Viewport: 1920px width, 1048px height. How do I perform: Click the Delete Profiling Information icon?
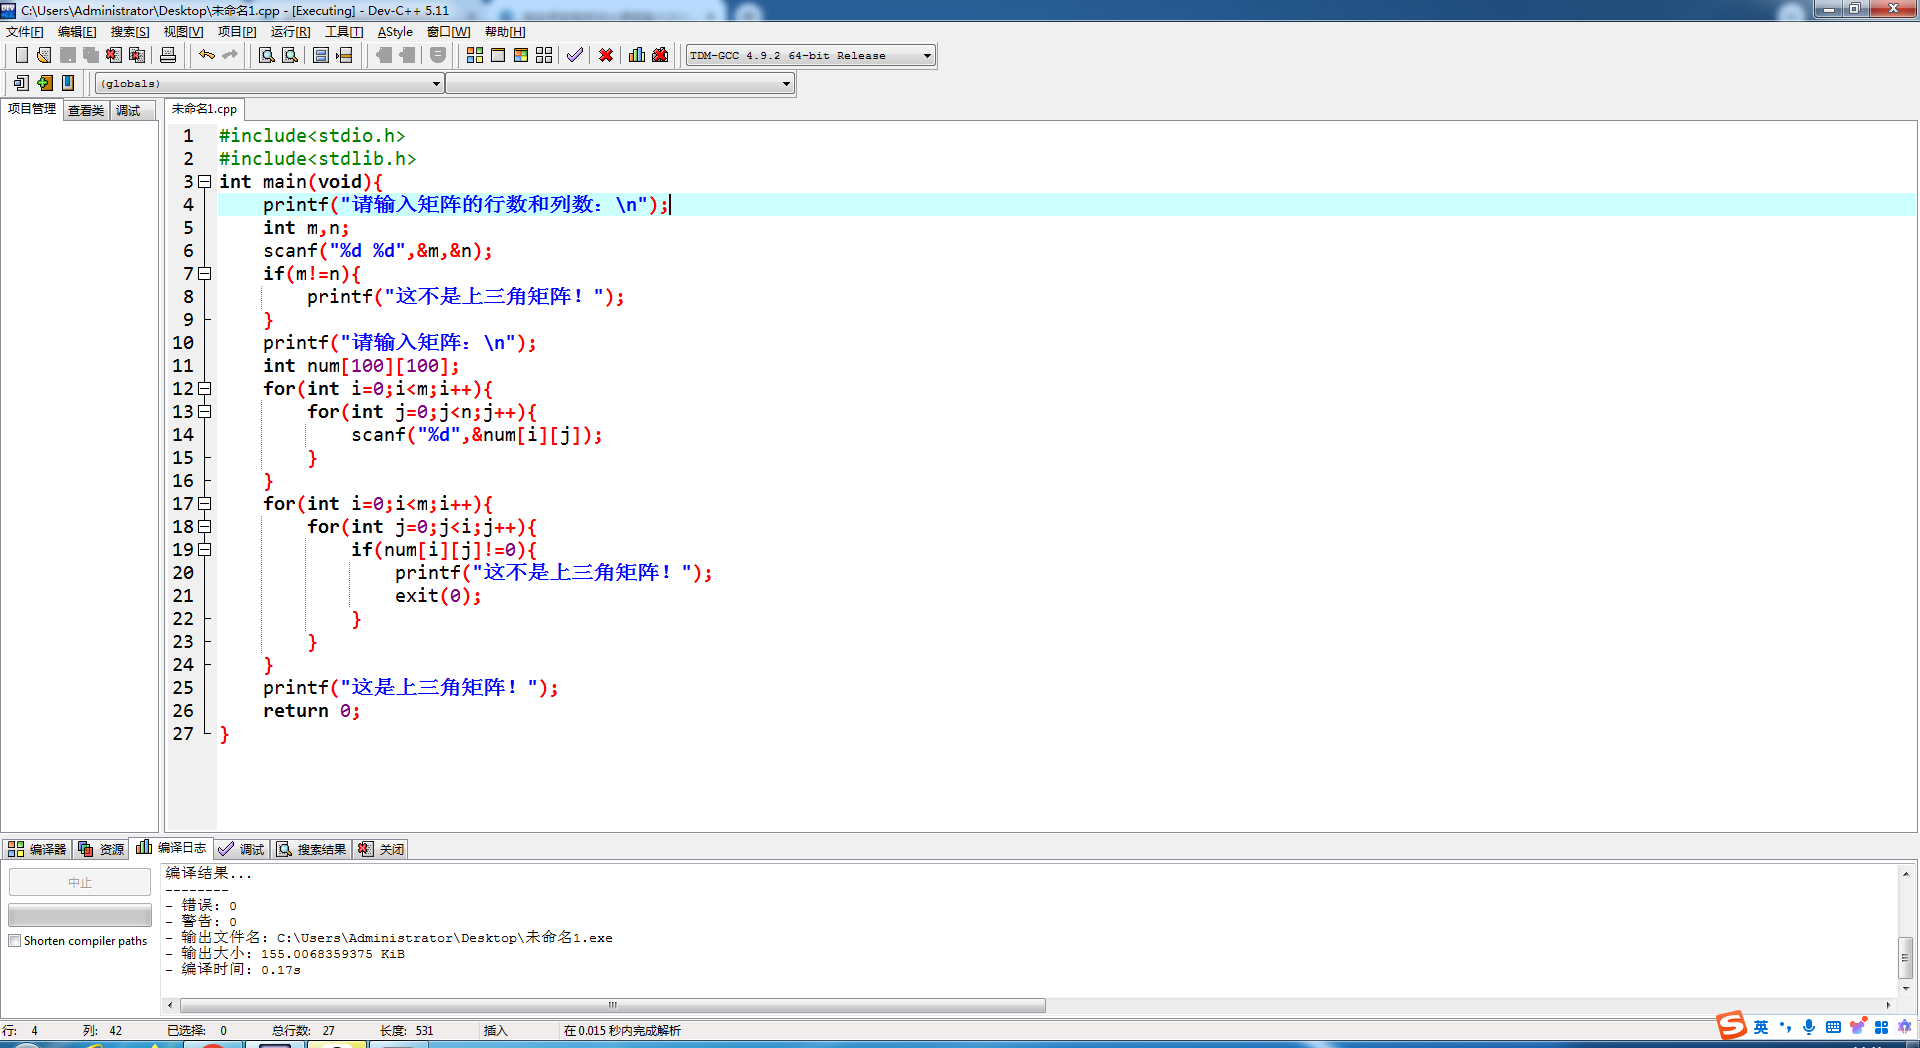pos(660,55)
